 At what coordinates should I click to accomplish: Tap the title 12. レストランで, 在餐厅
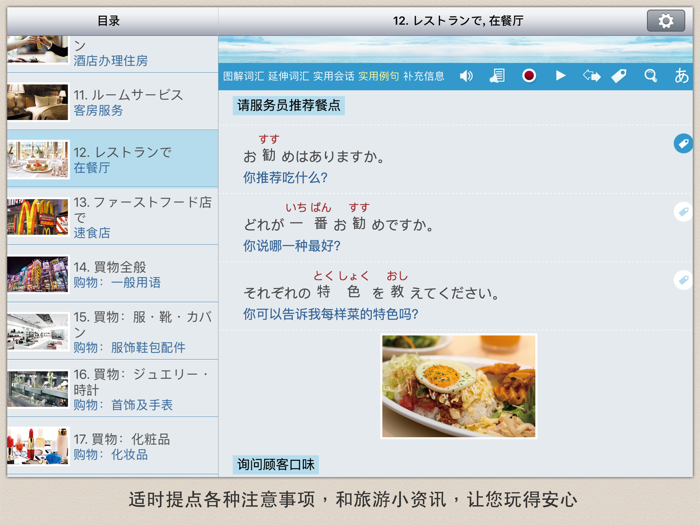pos(458,21)
